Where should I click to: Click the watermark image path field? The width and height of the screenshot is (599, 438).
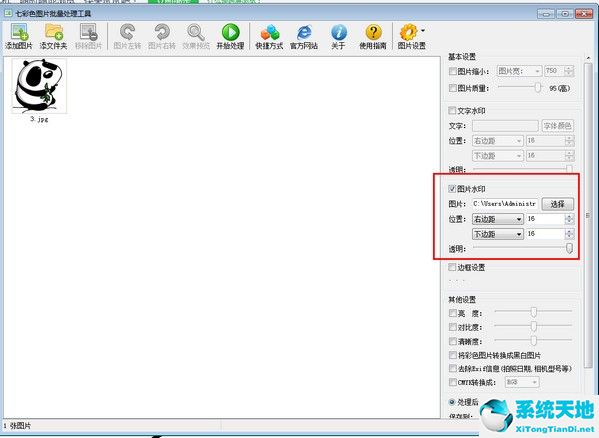point(505,204)
